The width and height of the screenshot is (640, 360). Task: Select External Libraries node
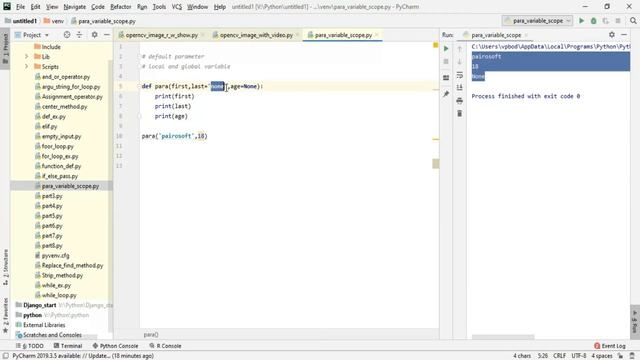(x=44, y=325)
